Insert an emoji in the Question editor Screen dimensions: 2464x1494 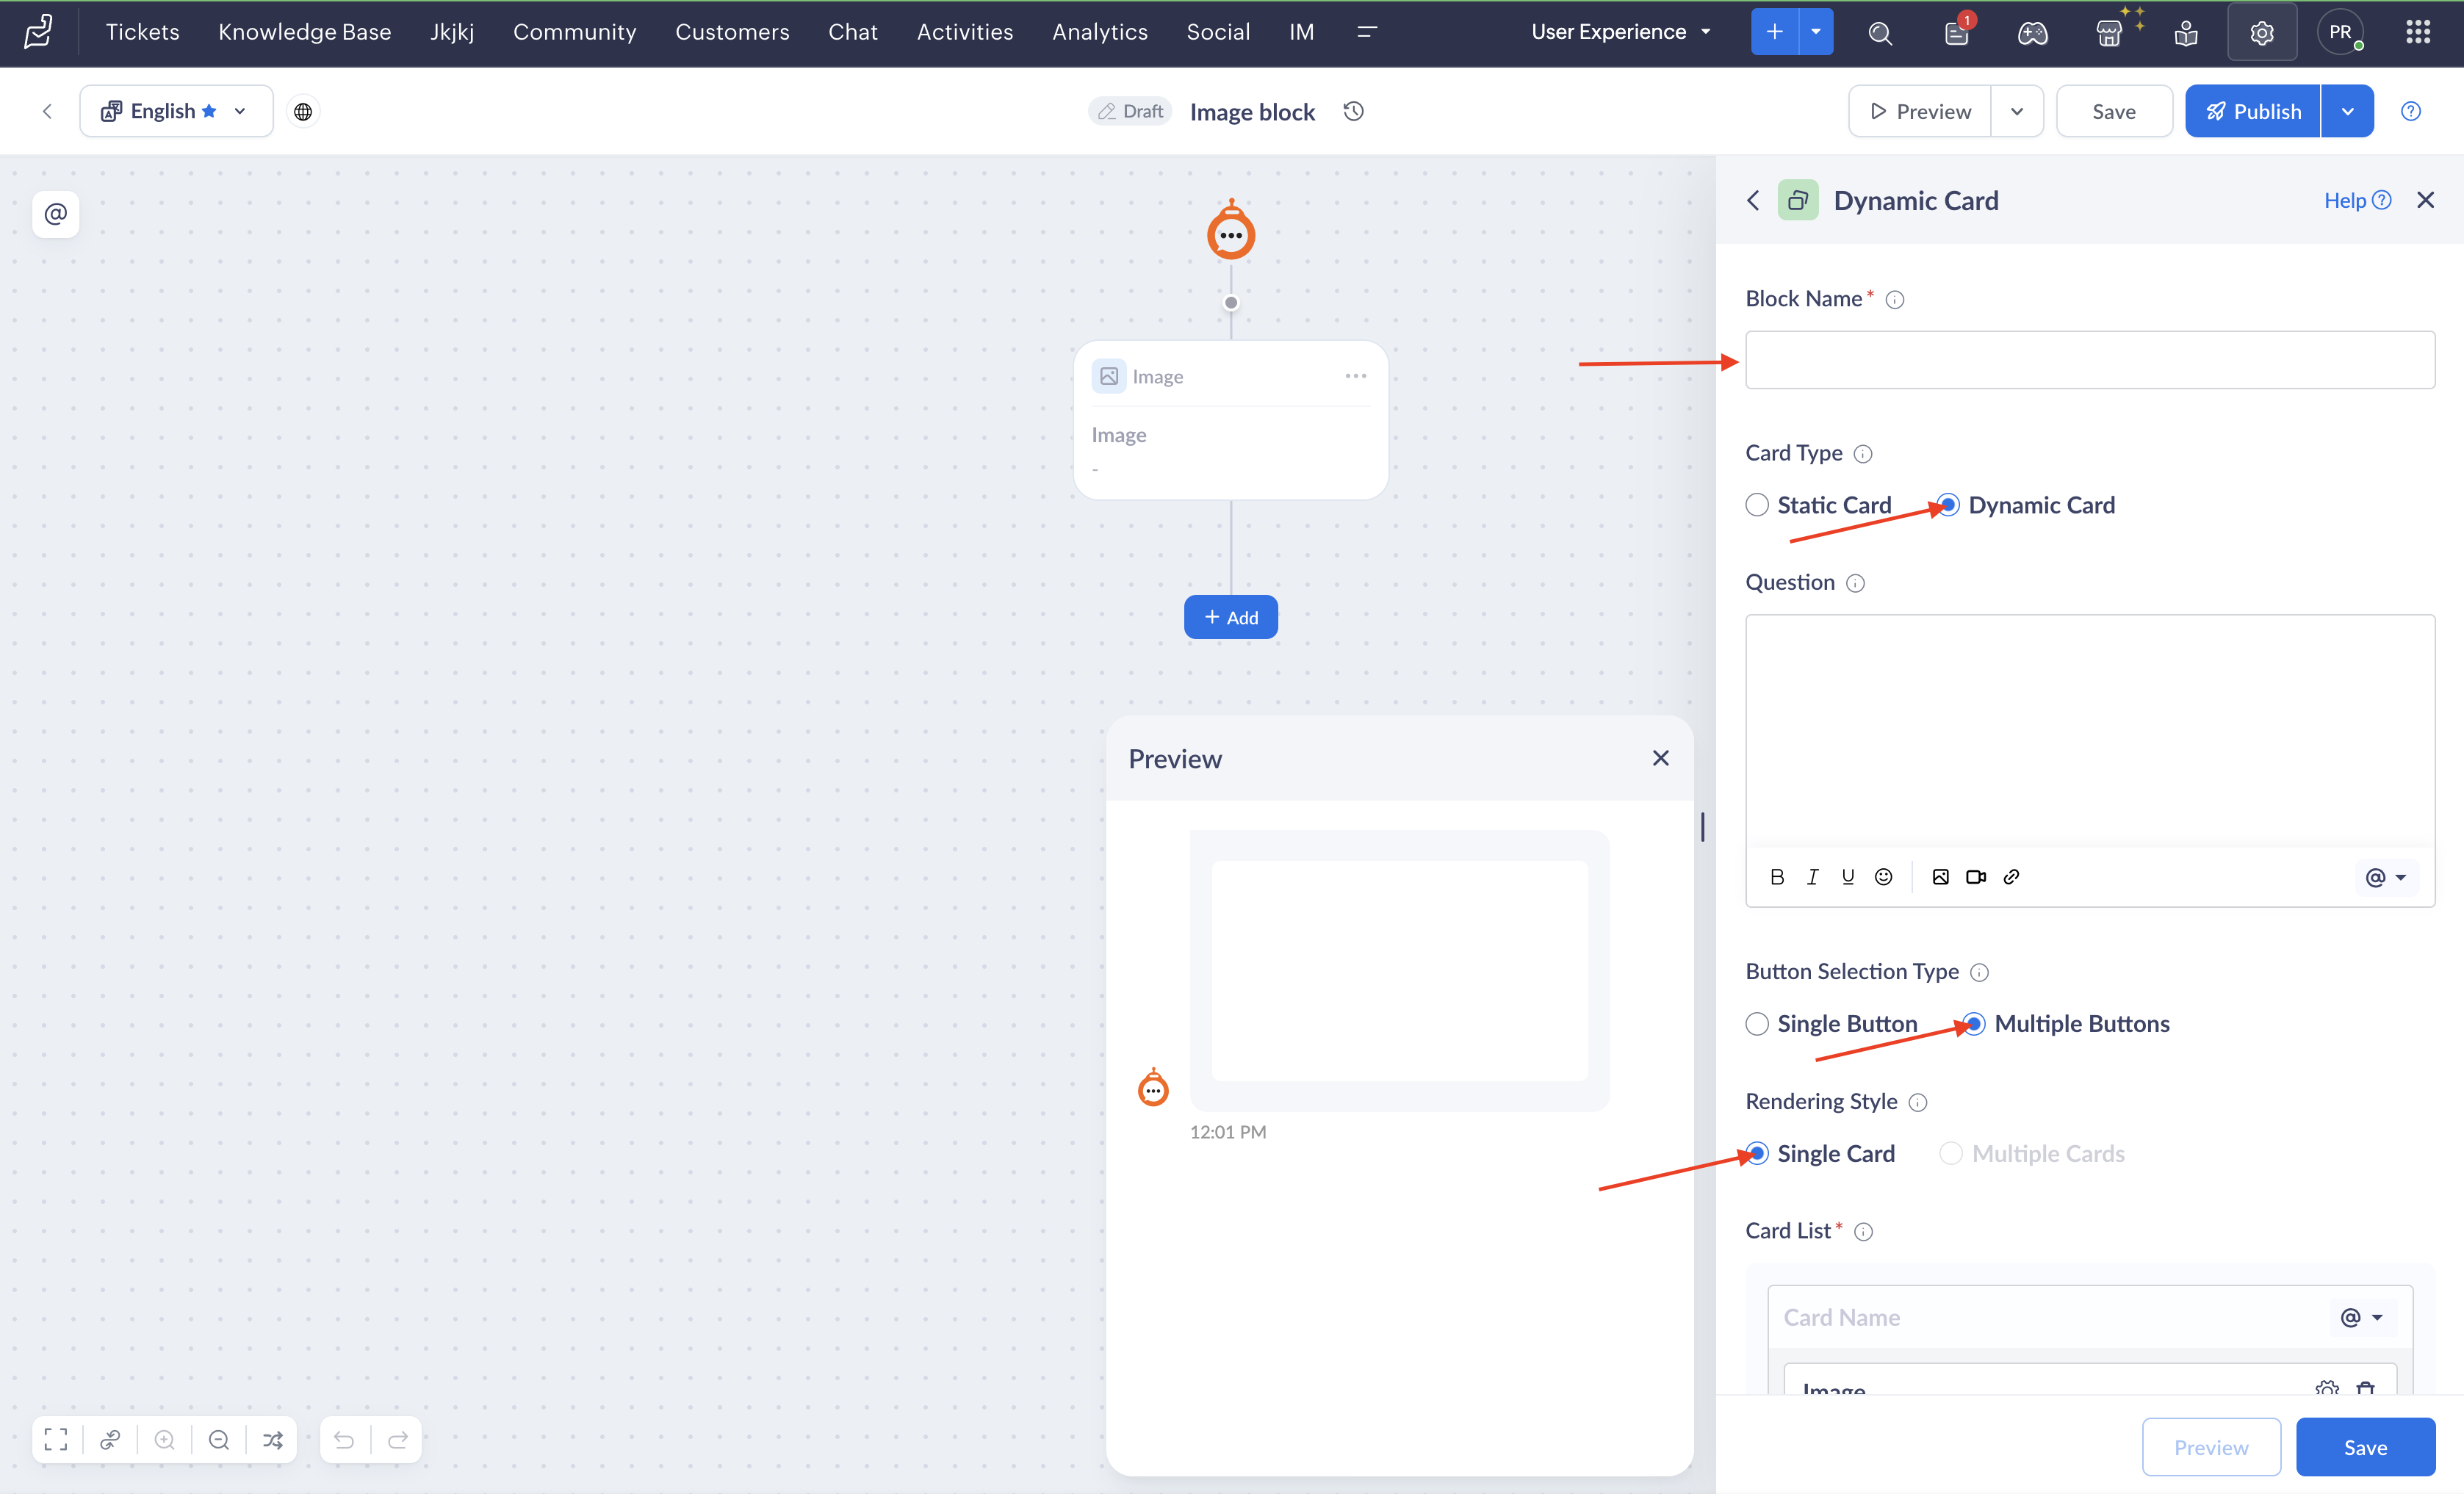(1883, 877)
